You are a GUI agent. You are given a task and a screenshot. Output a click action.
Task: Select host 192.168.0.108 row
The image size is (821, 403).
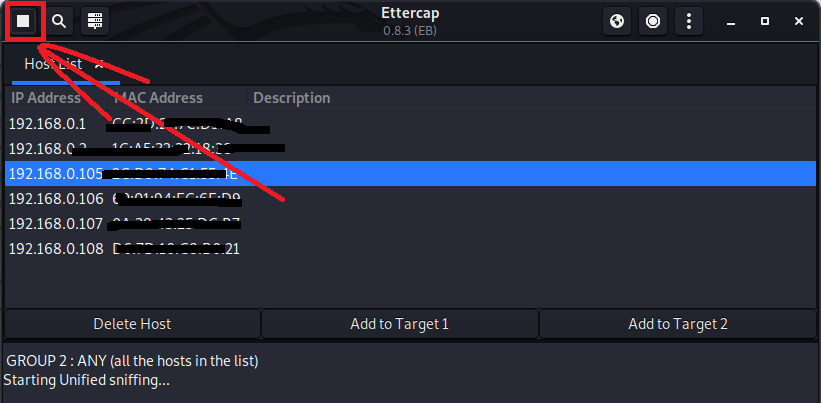pos(56,248)
